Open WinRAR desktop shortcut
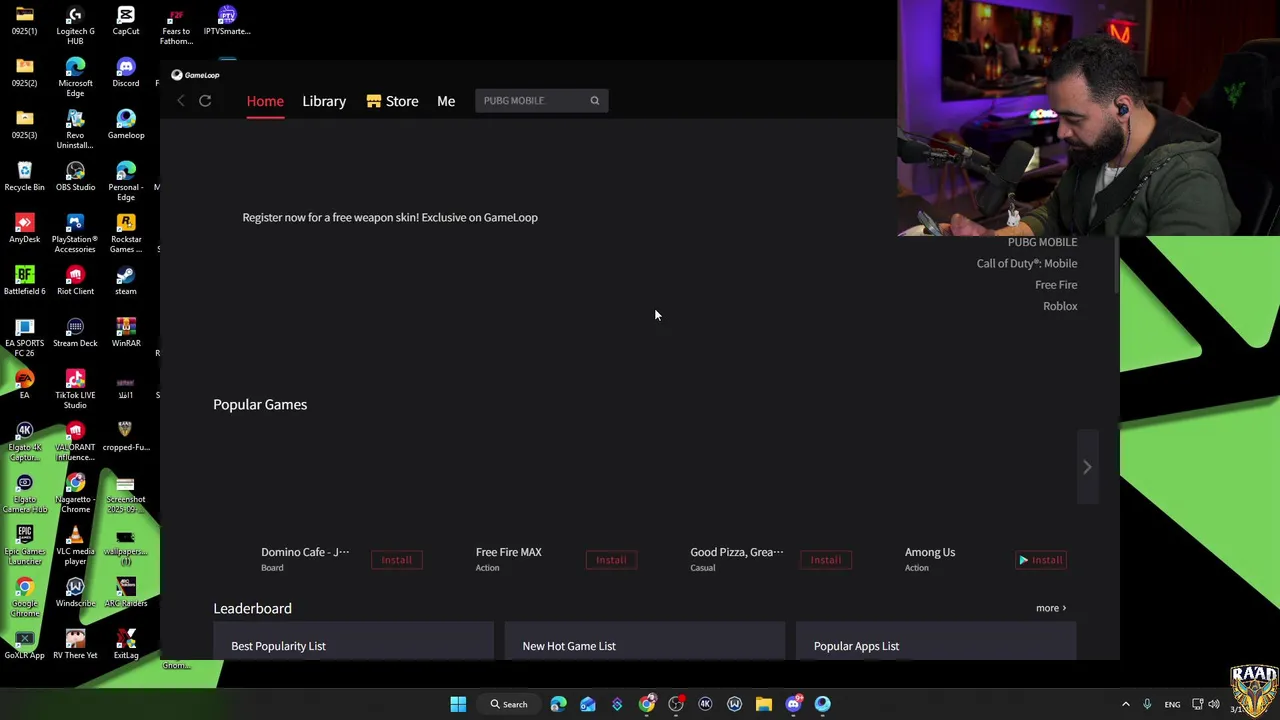1280x720 pixels. (x=126, y=333)
